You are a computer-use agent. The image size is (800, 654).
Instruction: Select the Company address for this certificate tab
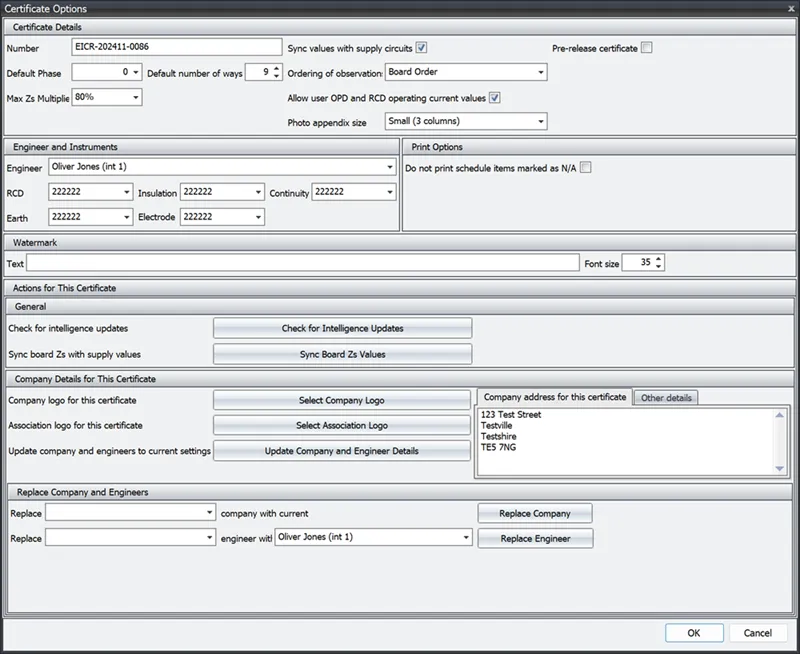(x=556, y=397)
